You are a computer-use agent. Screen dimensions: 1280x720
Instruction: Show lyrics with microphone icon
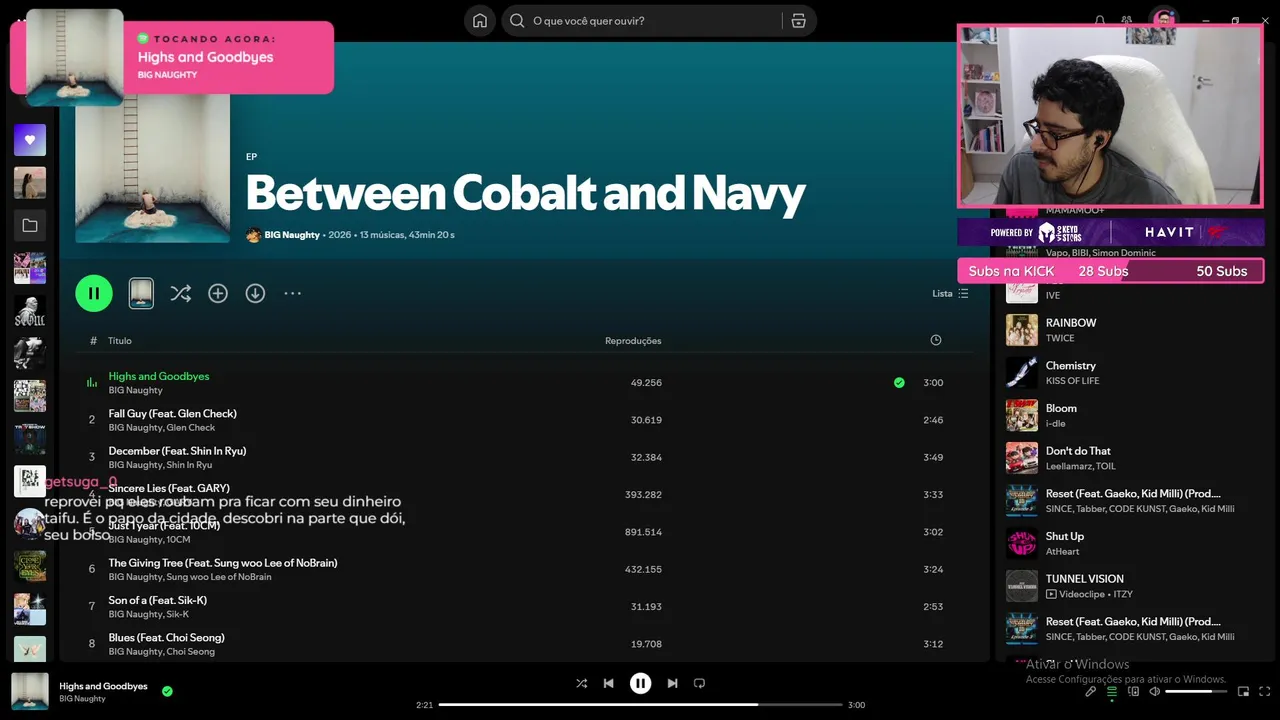[x=1091, y=691]
